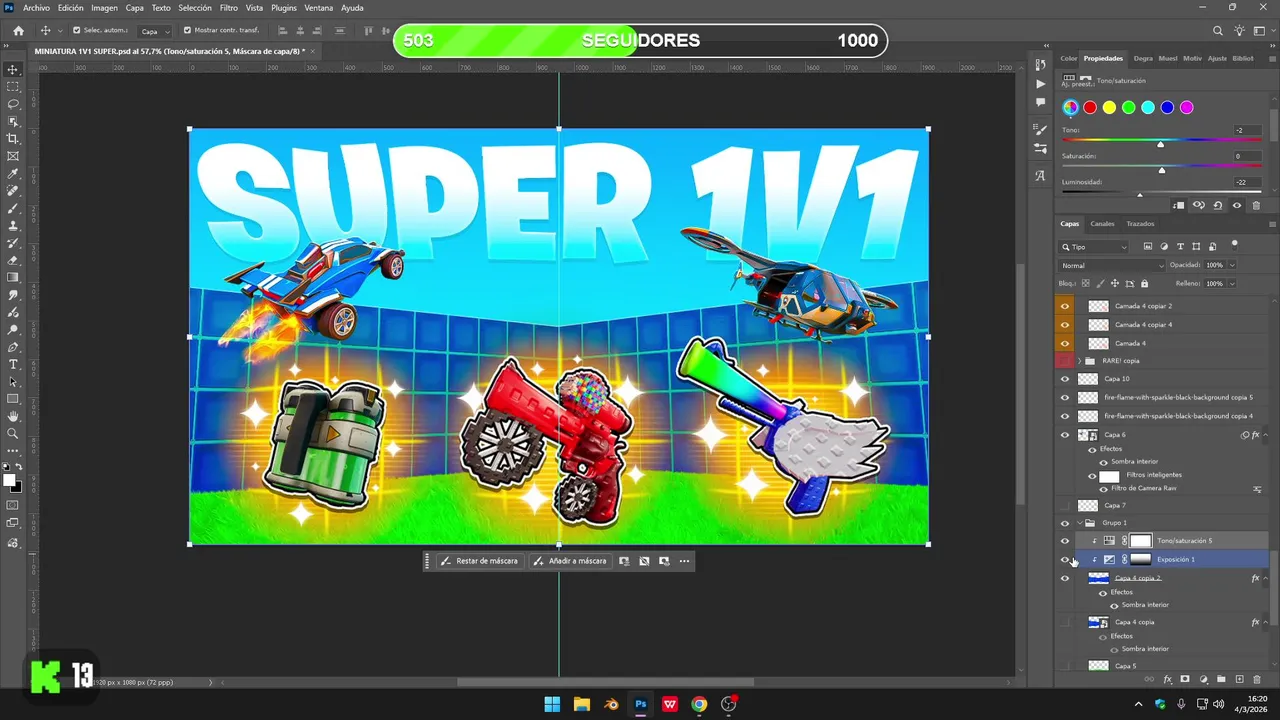Screen dimensions: 1280x720
Task: Add layer mask from Layers panel footer
Action: click(1185, 680)
